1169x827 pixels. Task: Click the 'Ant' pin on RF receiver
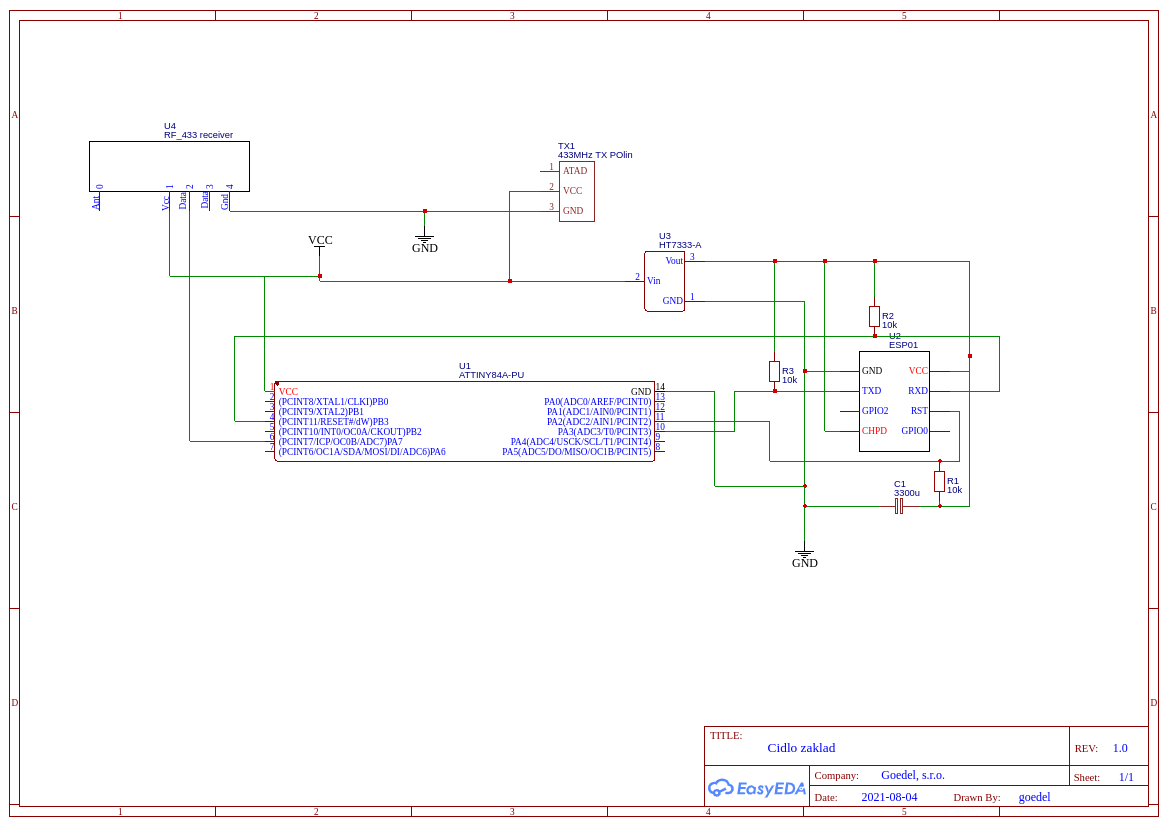click(95, 202)
